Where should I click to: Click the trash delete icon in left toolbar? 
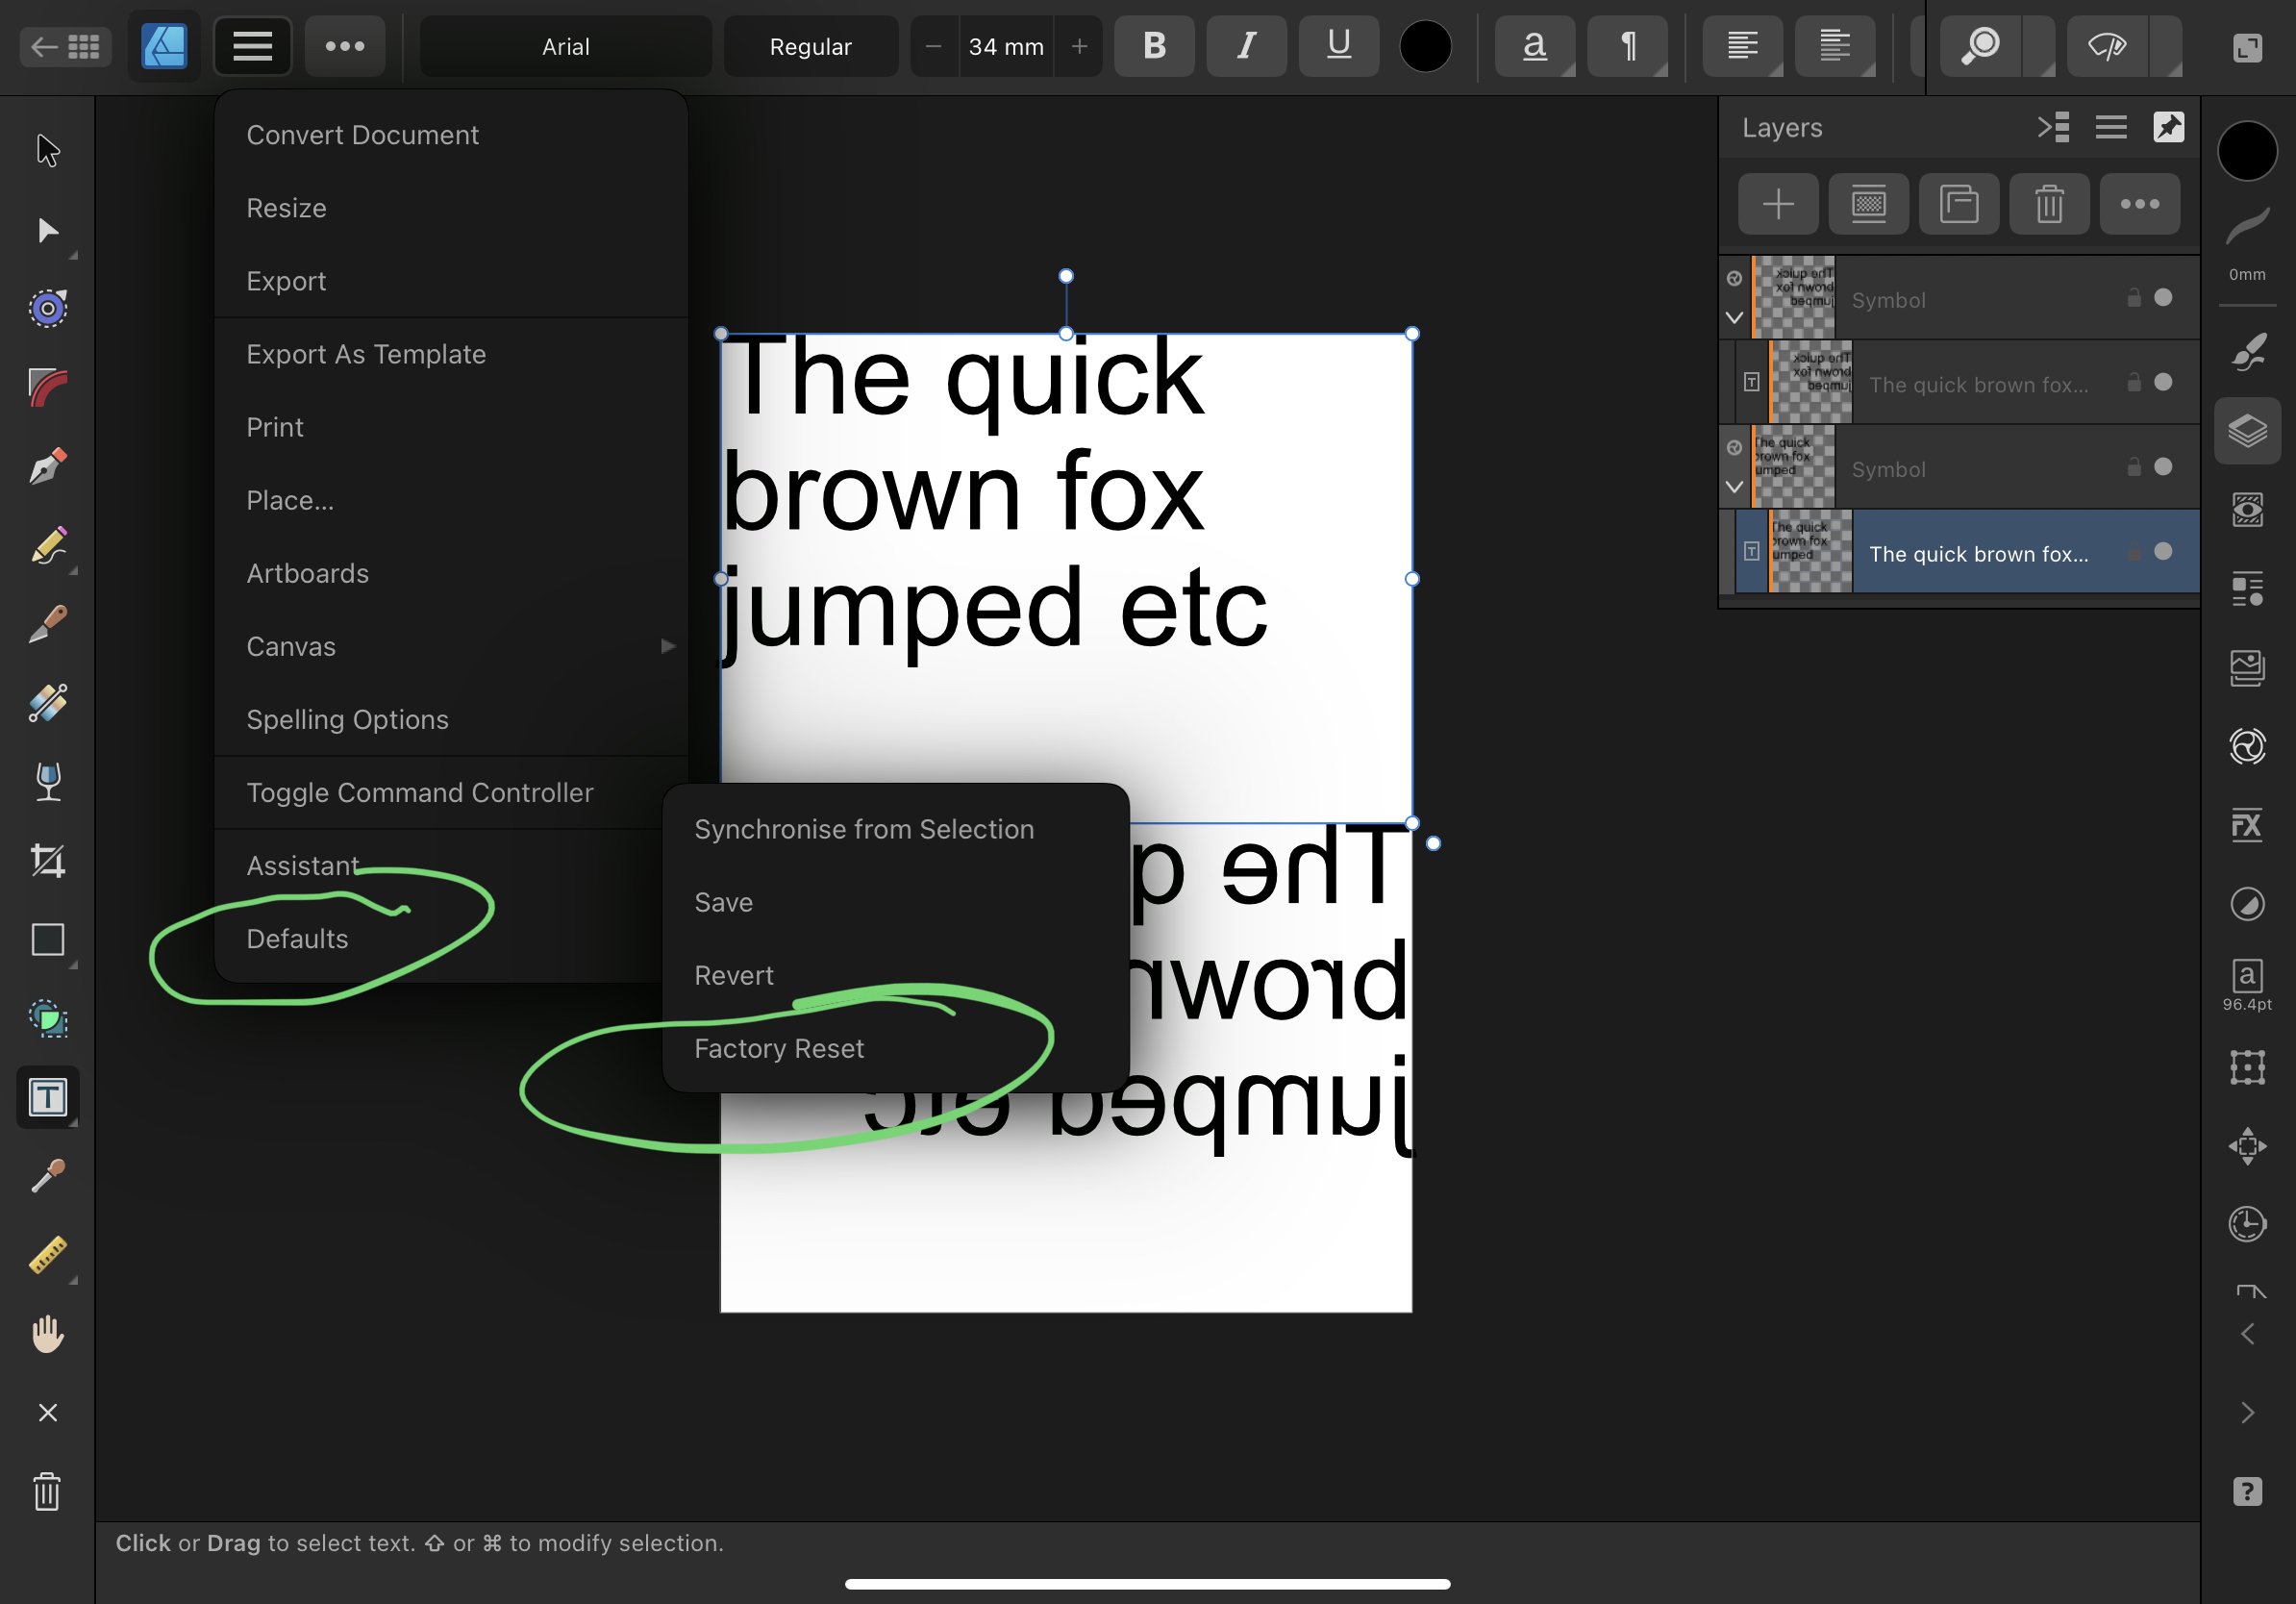coord(47,1492)
